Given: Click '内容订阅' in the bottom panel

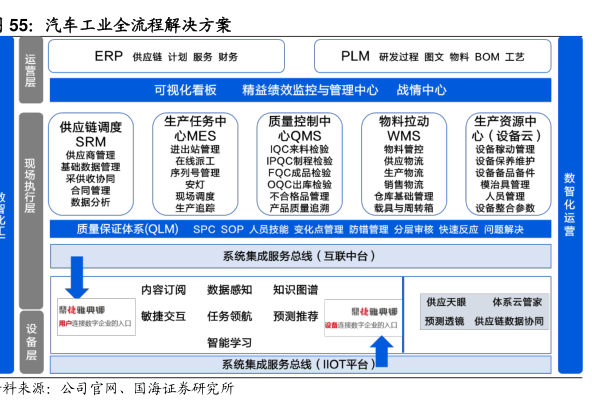Looking at the screenshot, I should (x=163, y=290).
